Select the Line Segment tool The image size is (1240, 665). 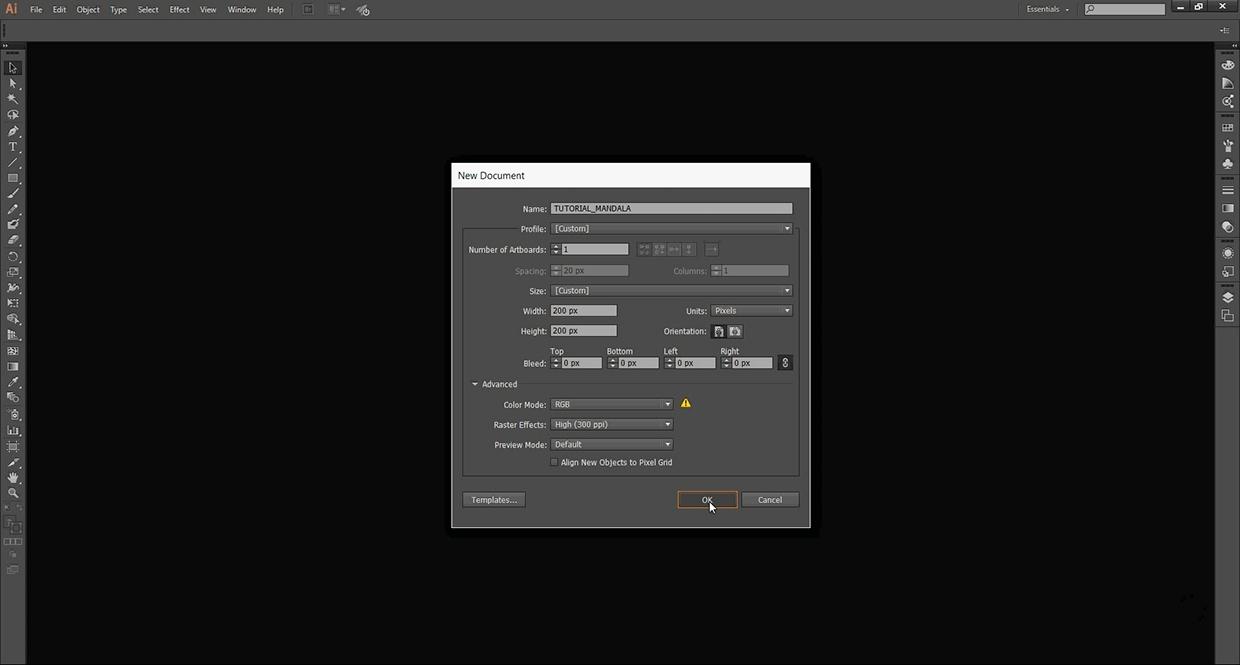[13, 162]
